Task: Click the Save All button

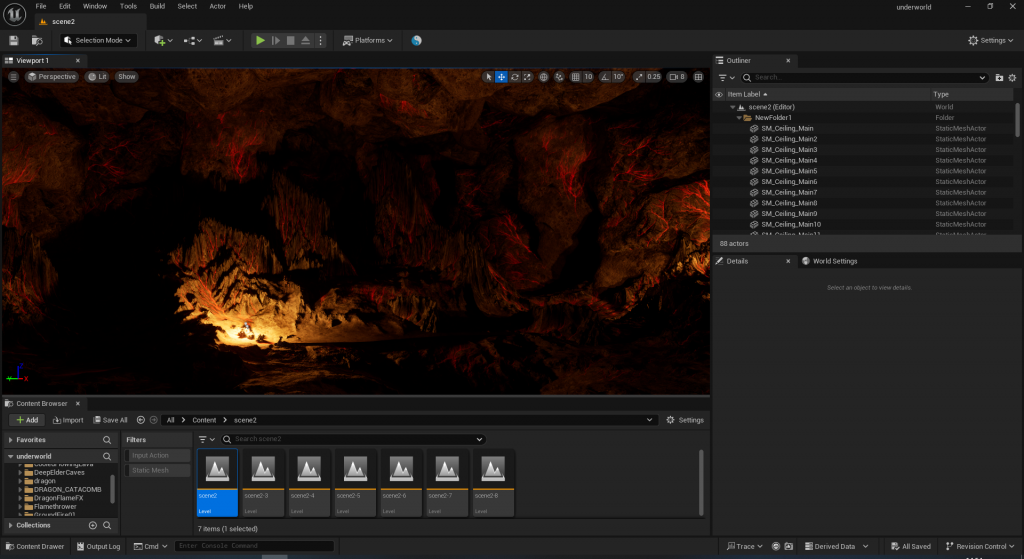Action: click(110, 420)
